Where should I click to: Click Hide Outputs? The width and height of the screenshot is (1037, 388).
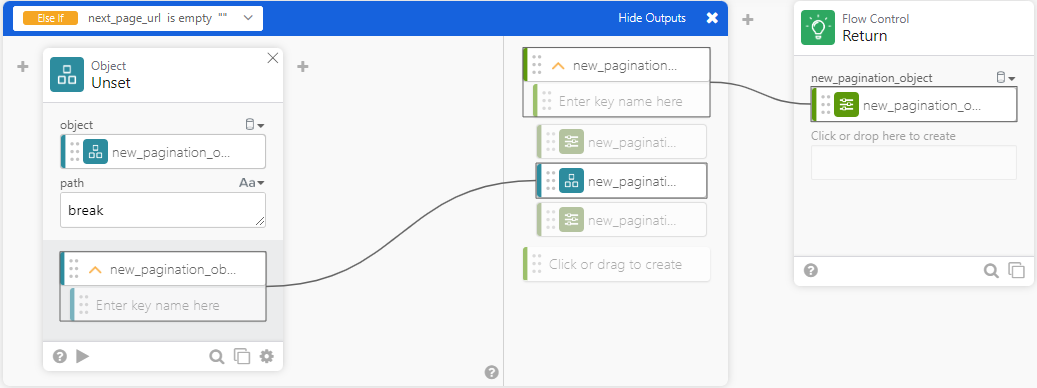(652, 18)
